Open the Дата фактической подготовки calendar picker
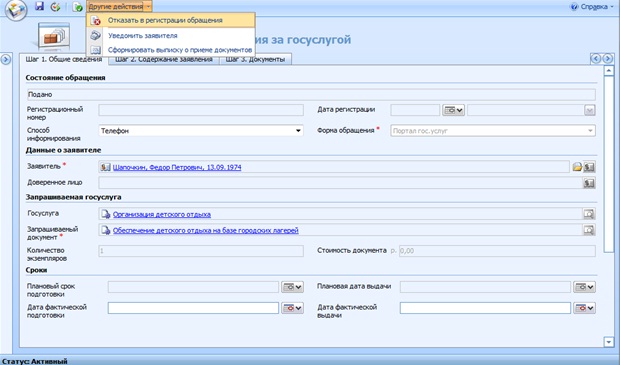 coord(293,308)
